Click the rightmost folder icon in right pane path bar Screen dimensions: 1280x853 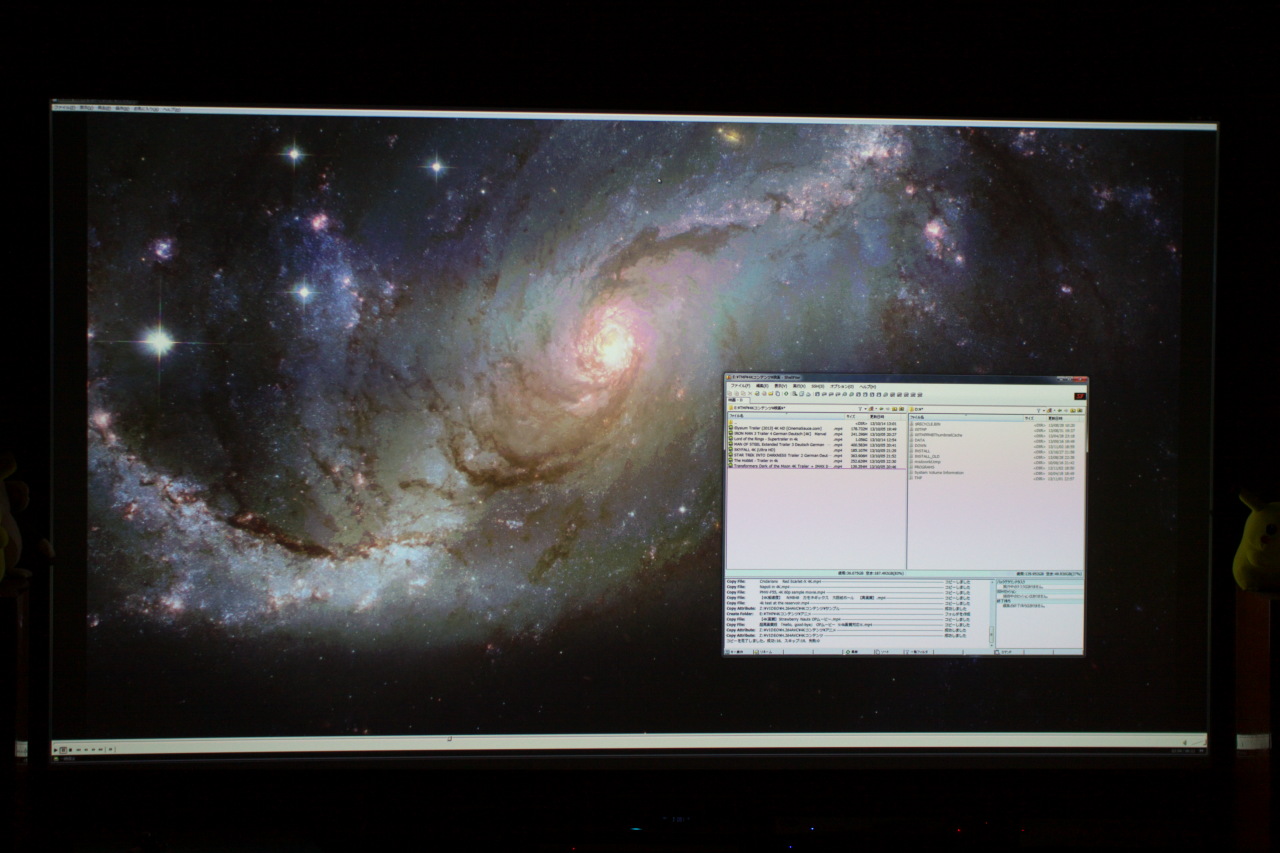pyautogui.click(x=1081, y=409)
